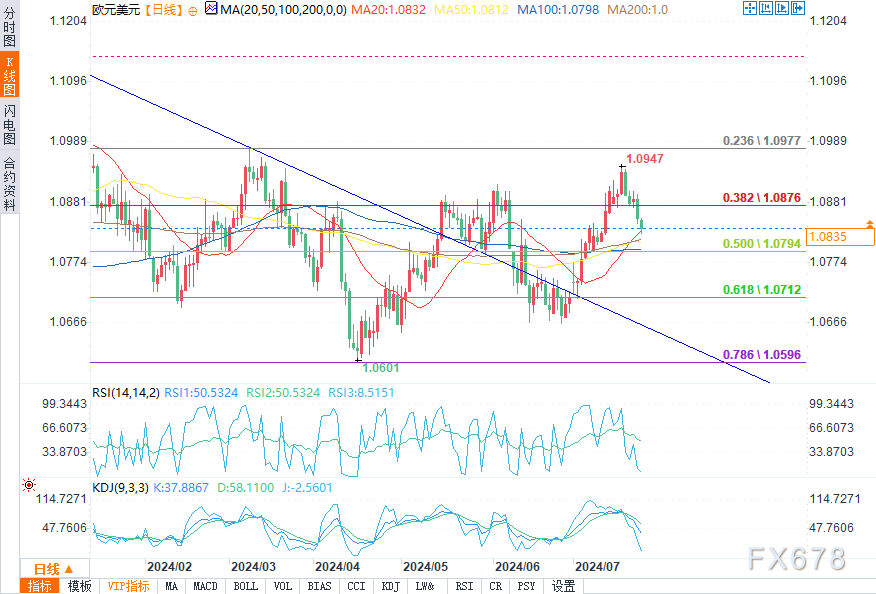Viewport: 876px width, 594px height.
Task: Click the MA50:1.0812 value
Action: [472, 9]
